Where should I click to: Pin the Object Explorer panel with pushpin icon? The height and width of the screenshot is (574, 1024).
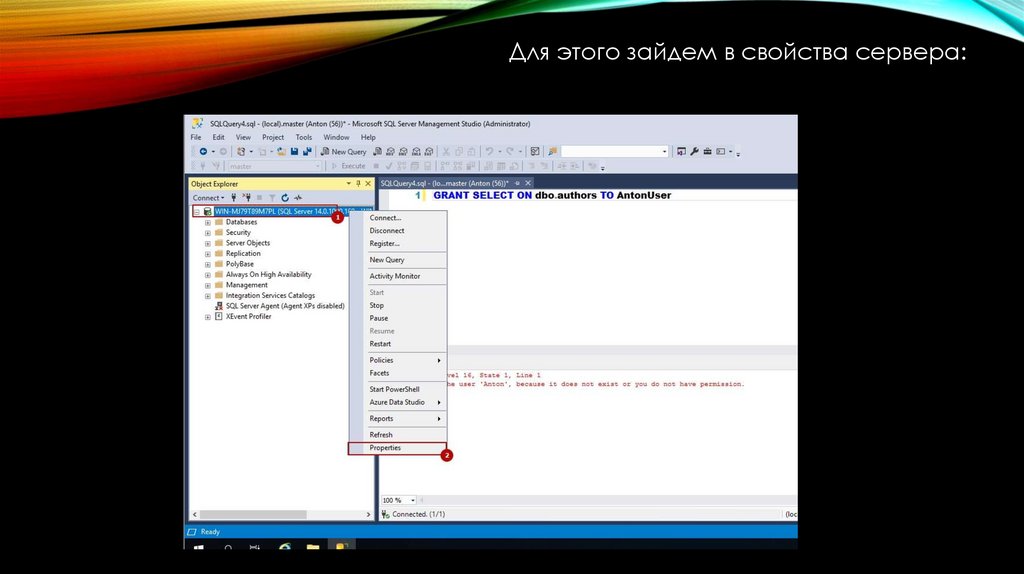click(x=358, y=183)
